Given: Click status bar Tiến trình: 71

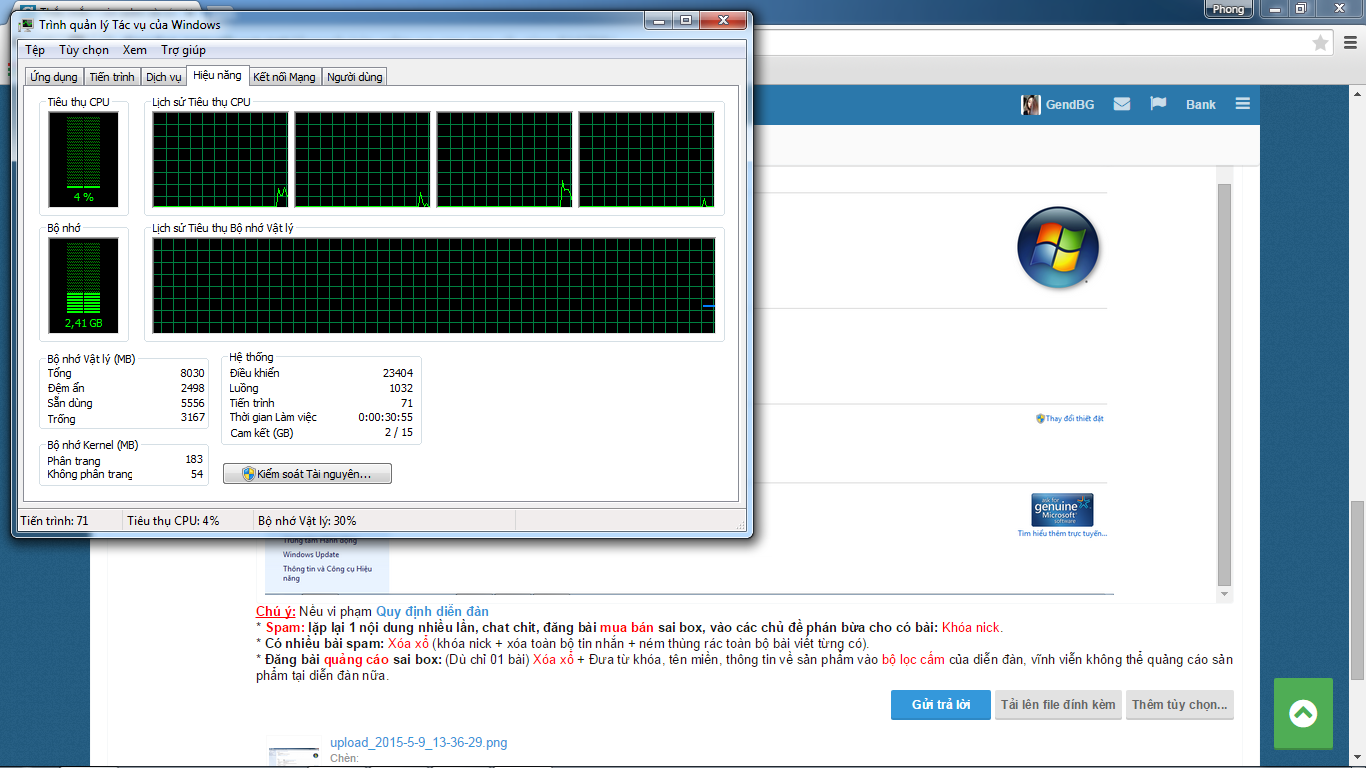Looking at the screenshot, I should pos(54,521).
